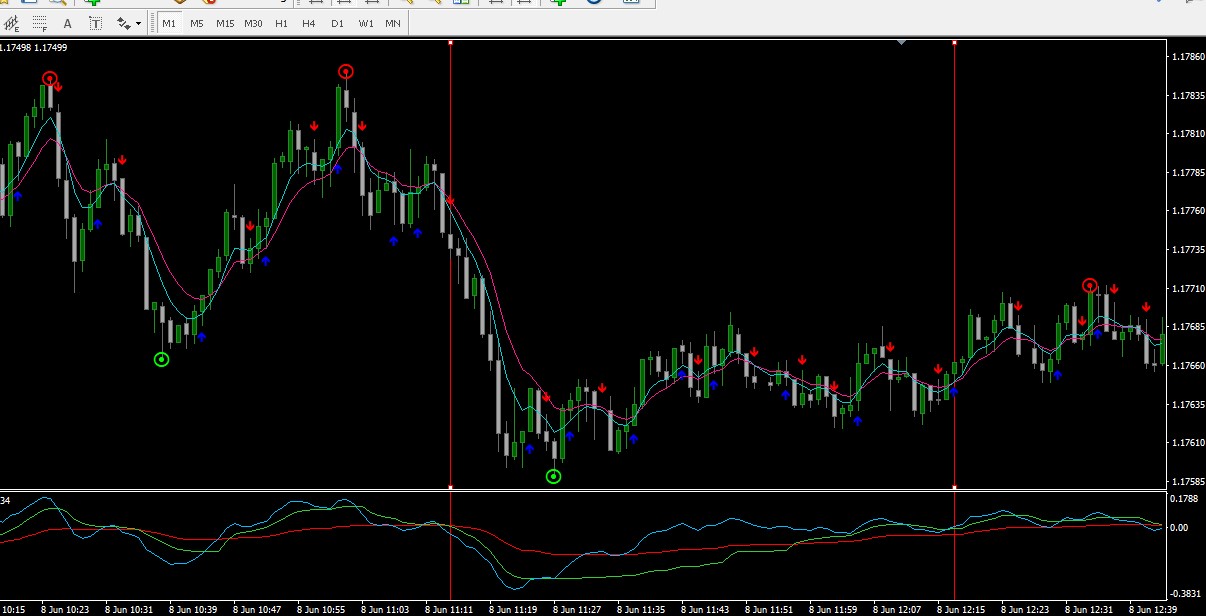Select the vertical line at 11:11
Screen dimensions: 1206x616
point(450,265)
